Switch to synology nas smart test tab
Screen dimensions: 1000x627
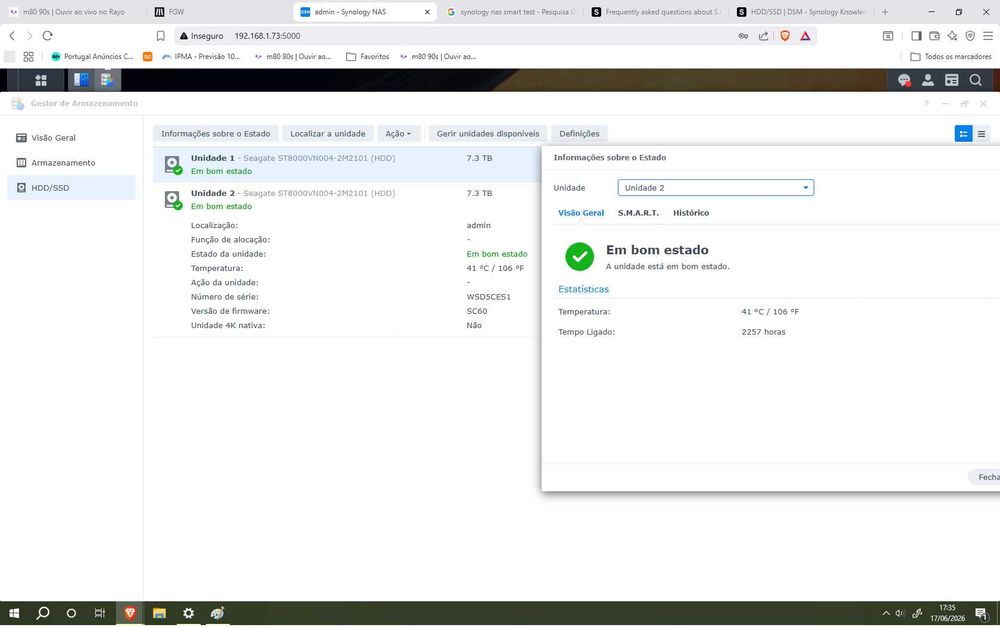[511, 11]
